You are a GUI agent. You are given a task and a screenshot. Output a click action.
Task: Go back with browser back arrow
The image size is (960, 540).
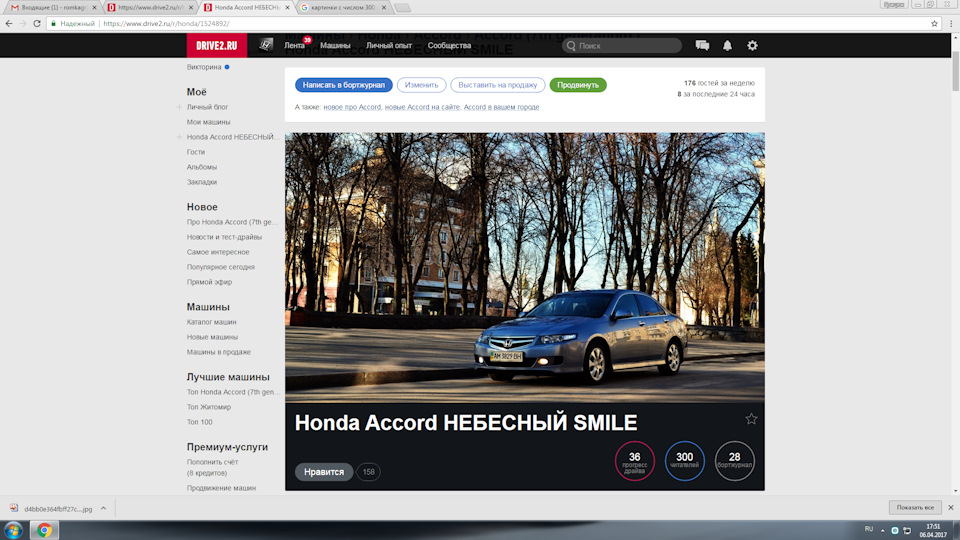9,23
